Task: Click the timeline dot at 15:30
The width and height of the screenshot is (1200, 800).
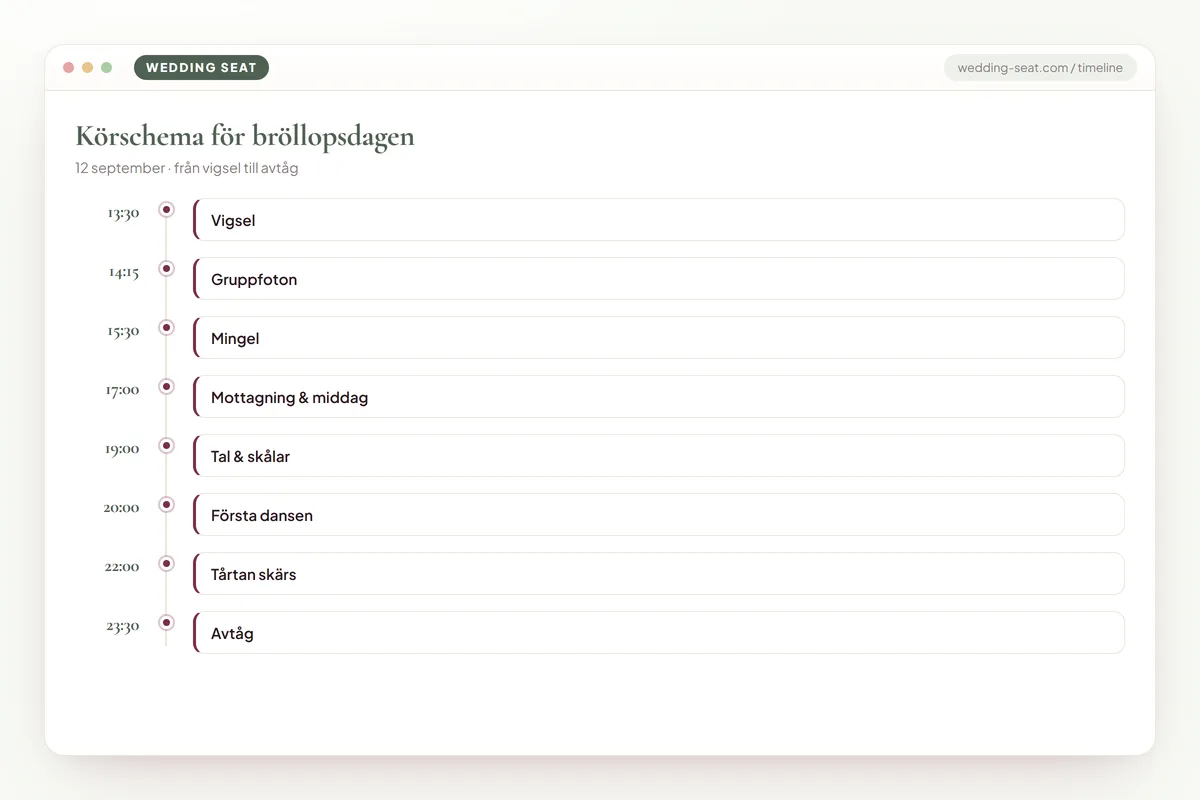Action: 166,327
